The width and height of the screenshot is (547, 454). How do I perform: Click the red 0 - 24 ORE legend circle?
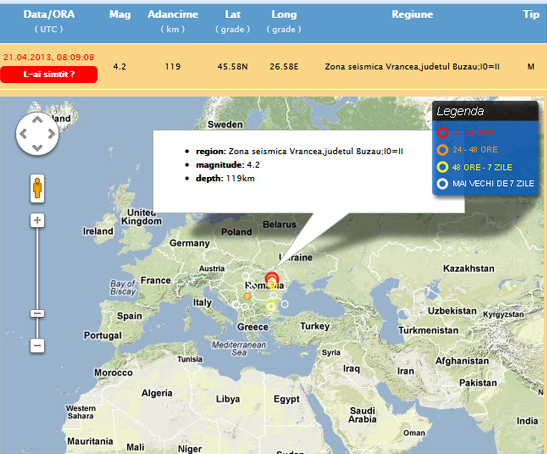[x=442, y=133]
